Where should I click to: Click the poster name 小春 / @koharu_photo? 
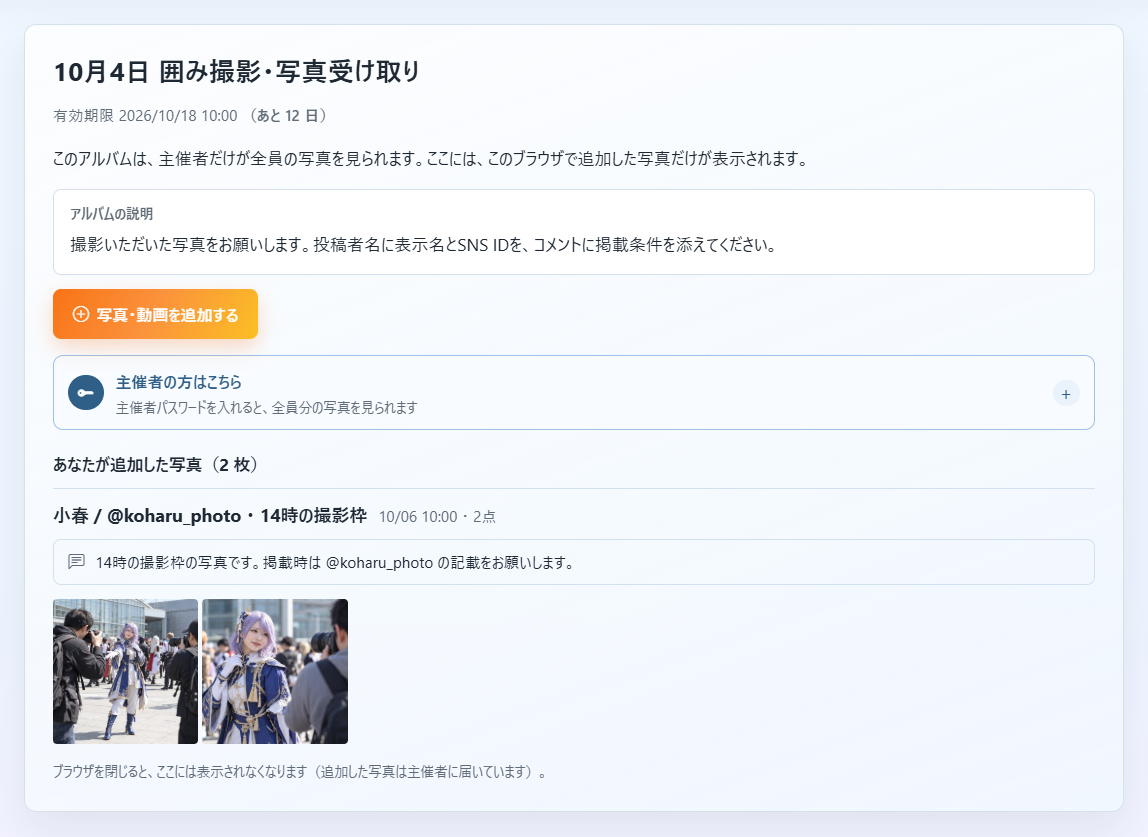click(147, 516)
